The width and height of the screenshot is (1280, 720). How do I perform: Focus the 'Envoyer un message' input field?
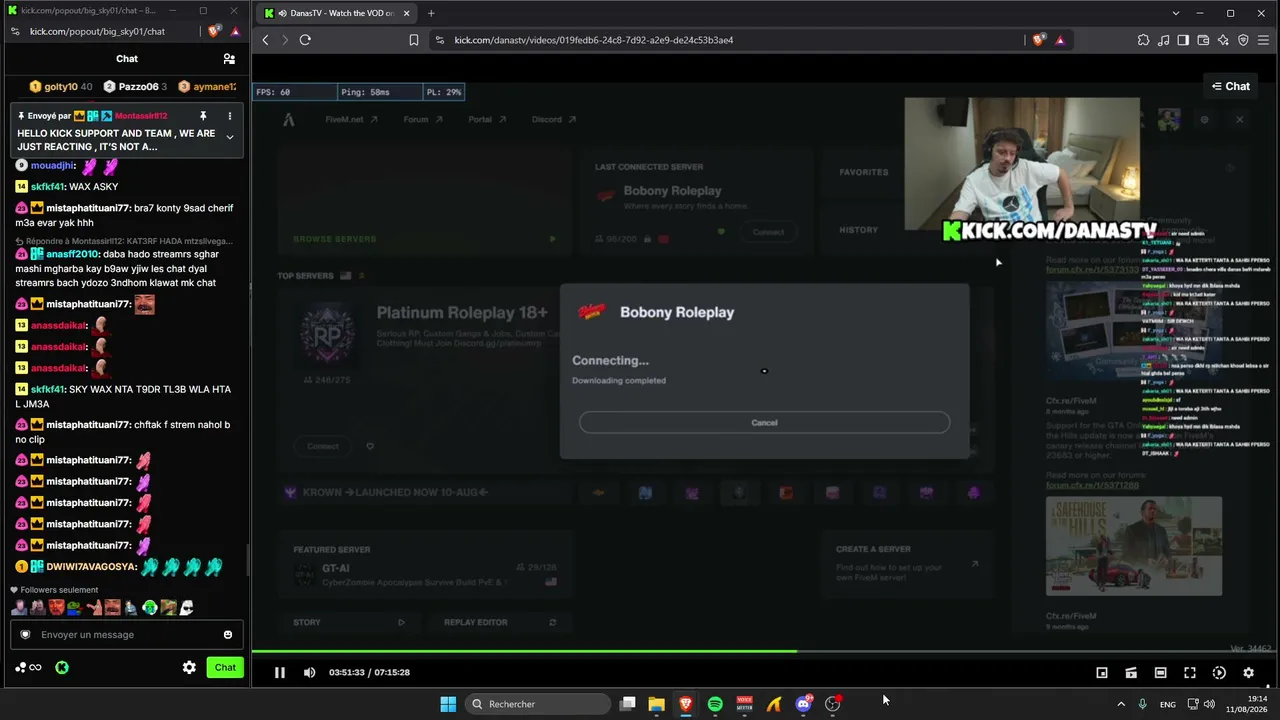pyautogui.click(x=126, y=635)
